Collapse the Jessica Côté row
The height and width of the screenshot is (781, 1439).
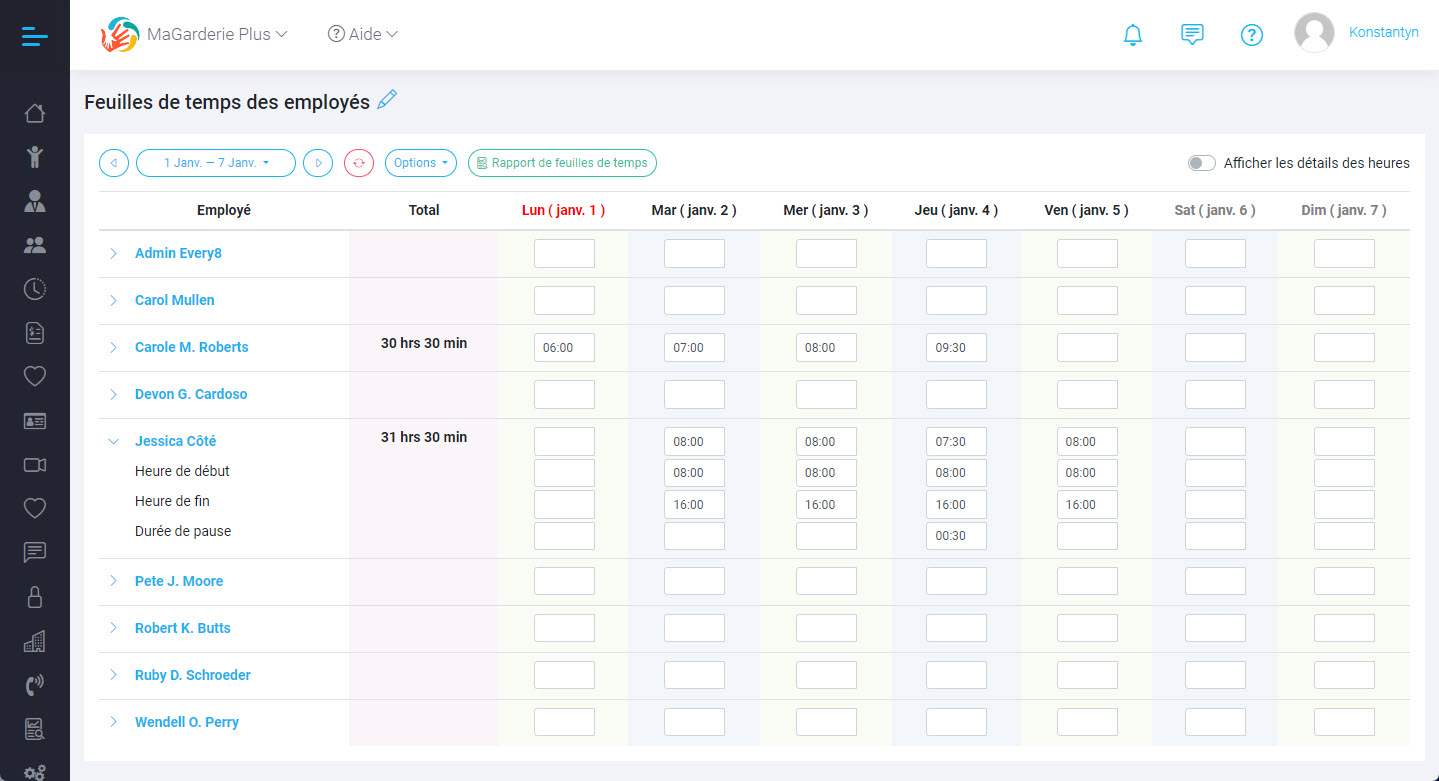pyautogui.click(x=113, y=440)
